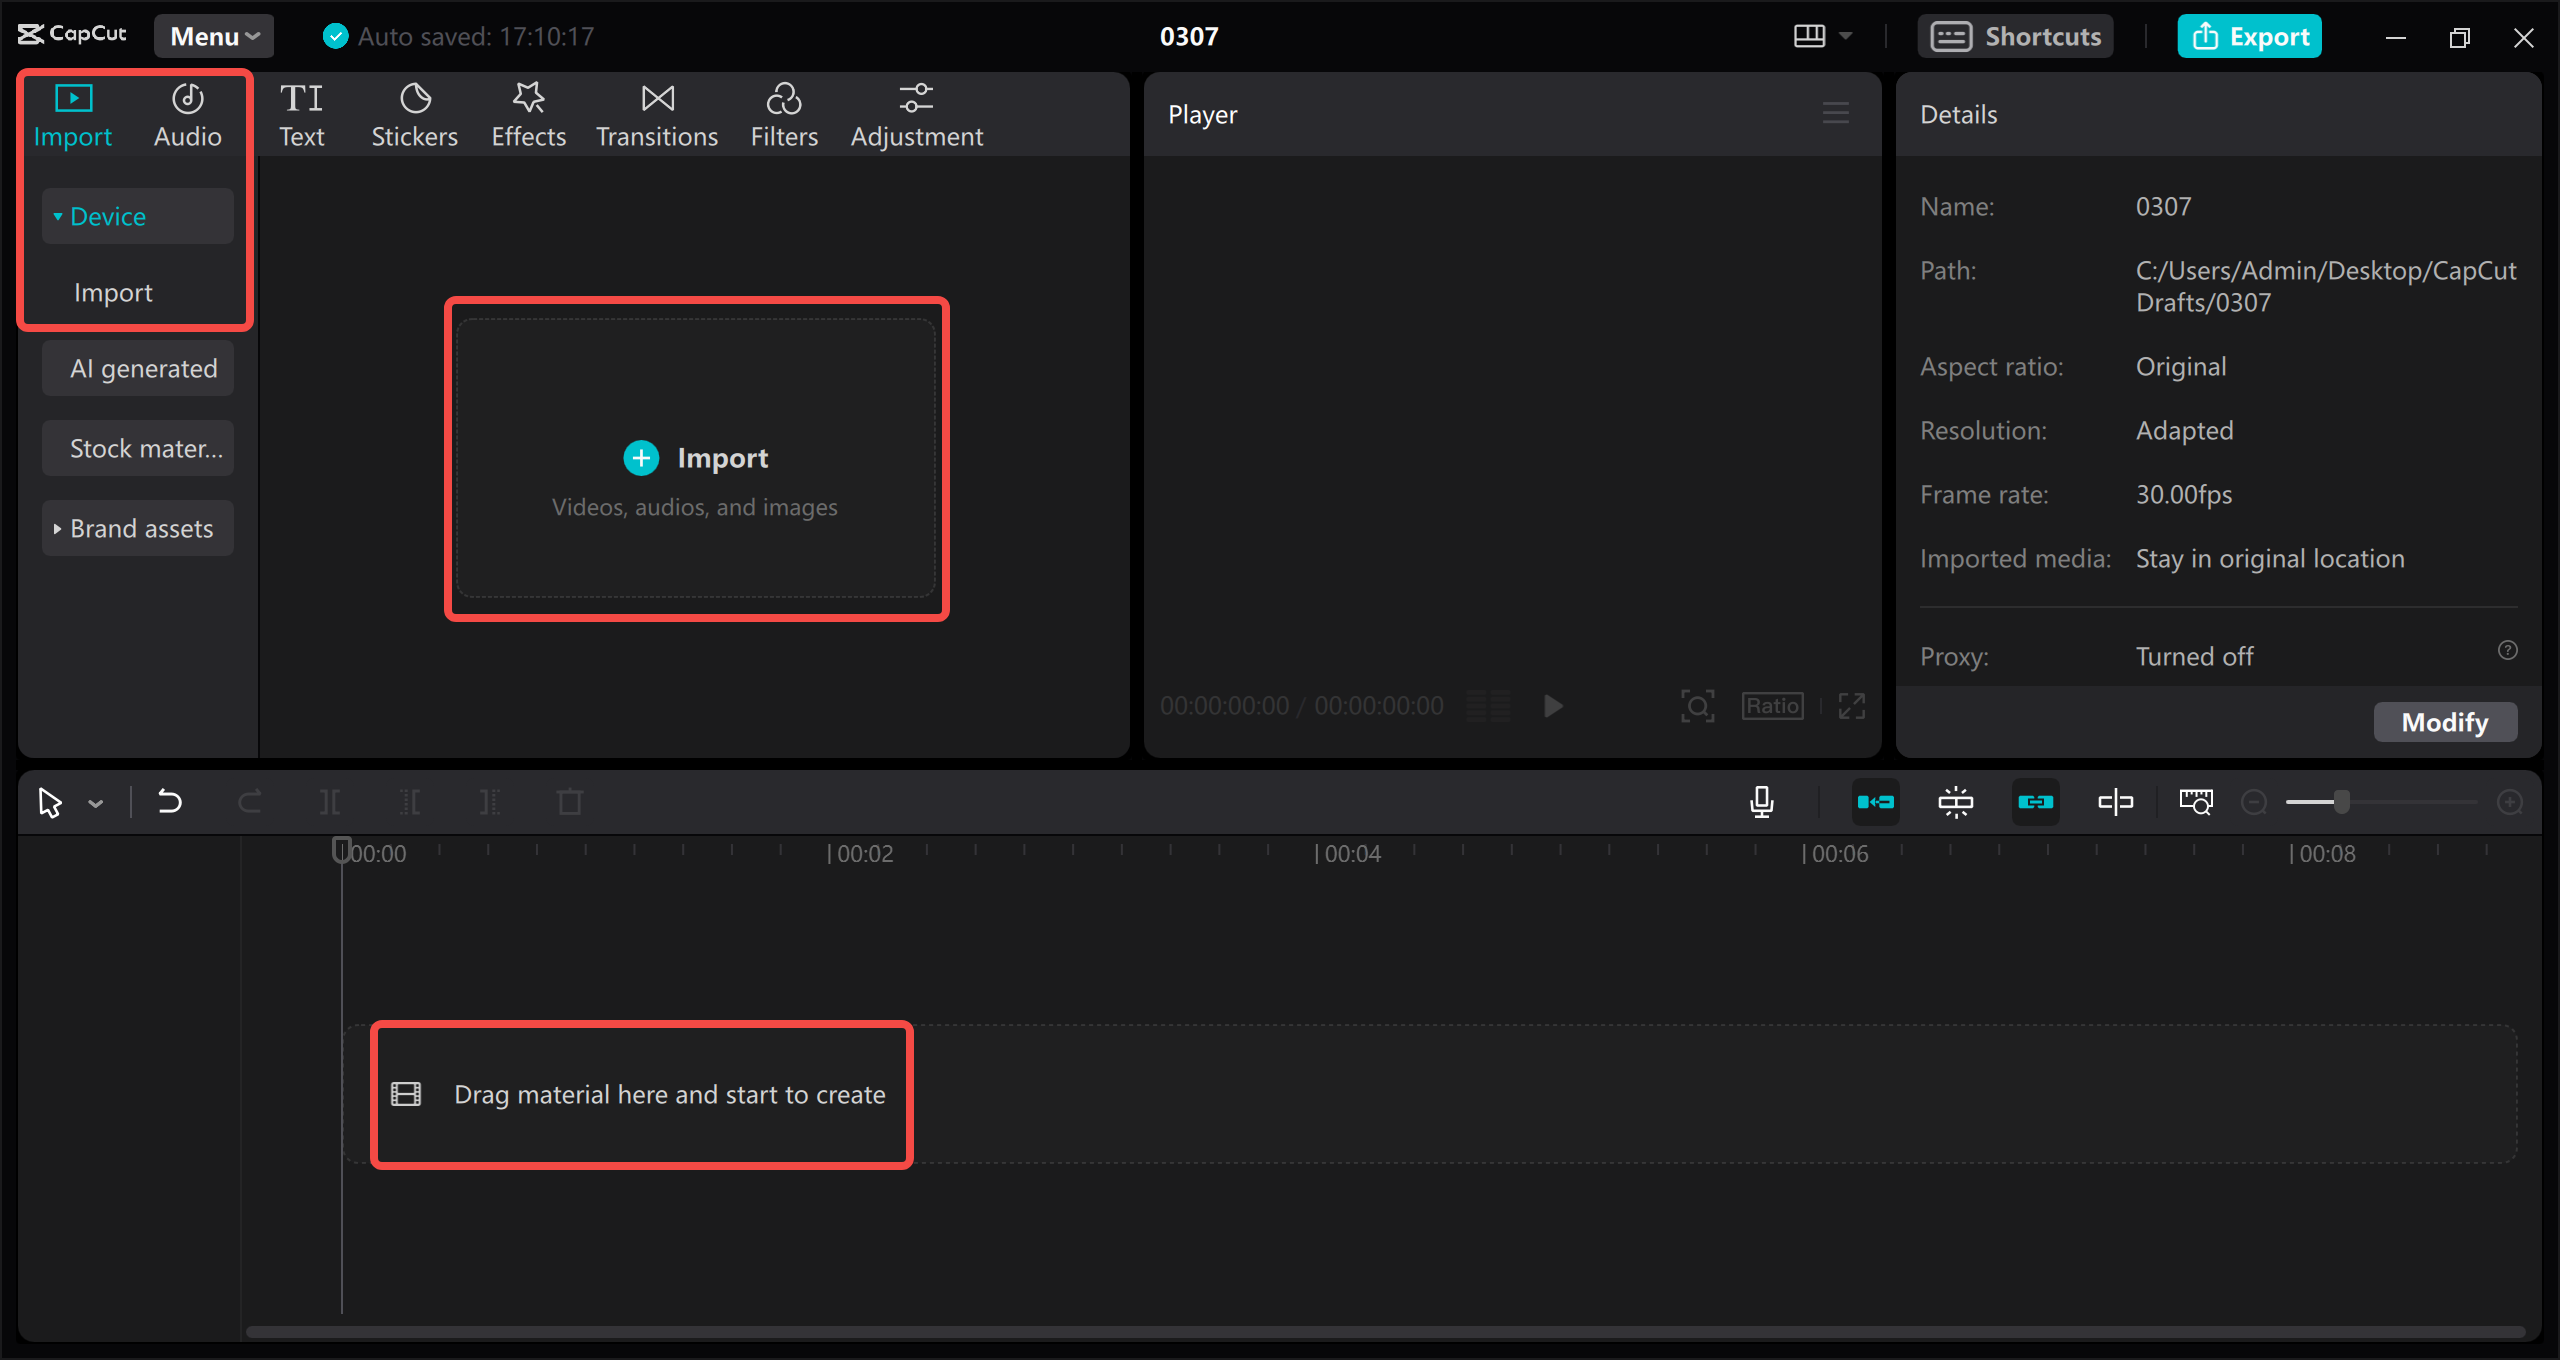Select the Stock materials category

[x=137, y=448]
